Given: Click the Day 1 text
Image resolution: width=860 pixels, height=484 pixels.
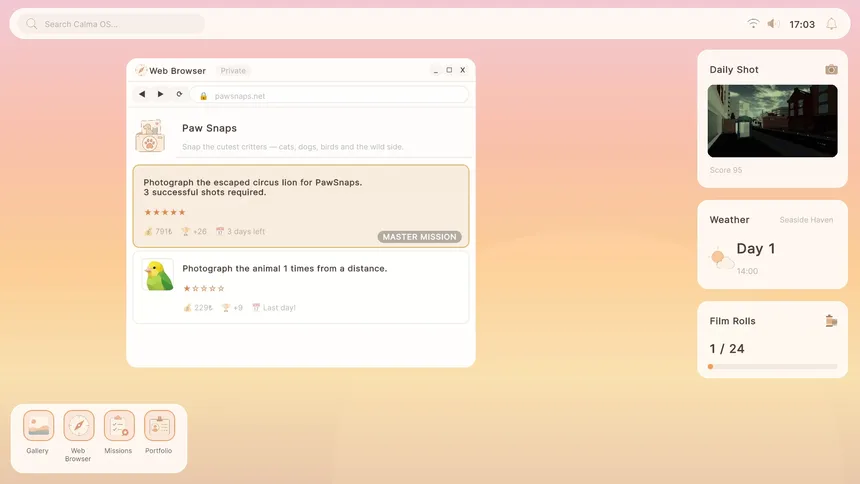Looking at the screenshot, I should point(756,249).
